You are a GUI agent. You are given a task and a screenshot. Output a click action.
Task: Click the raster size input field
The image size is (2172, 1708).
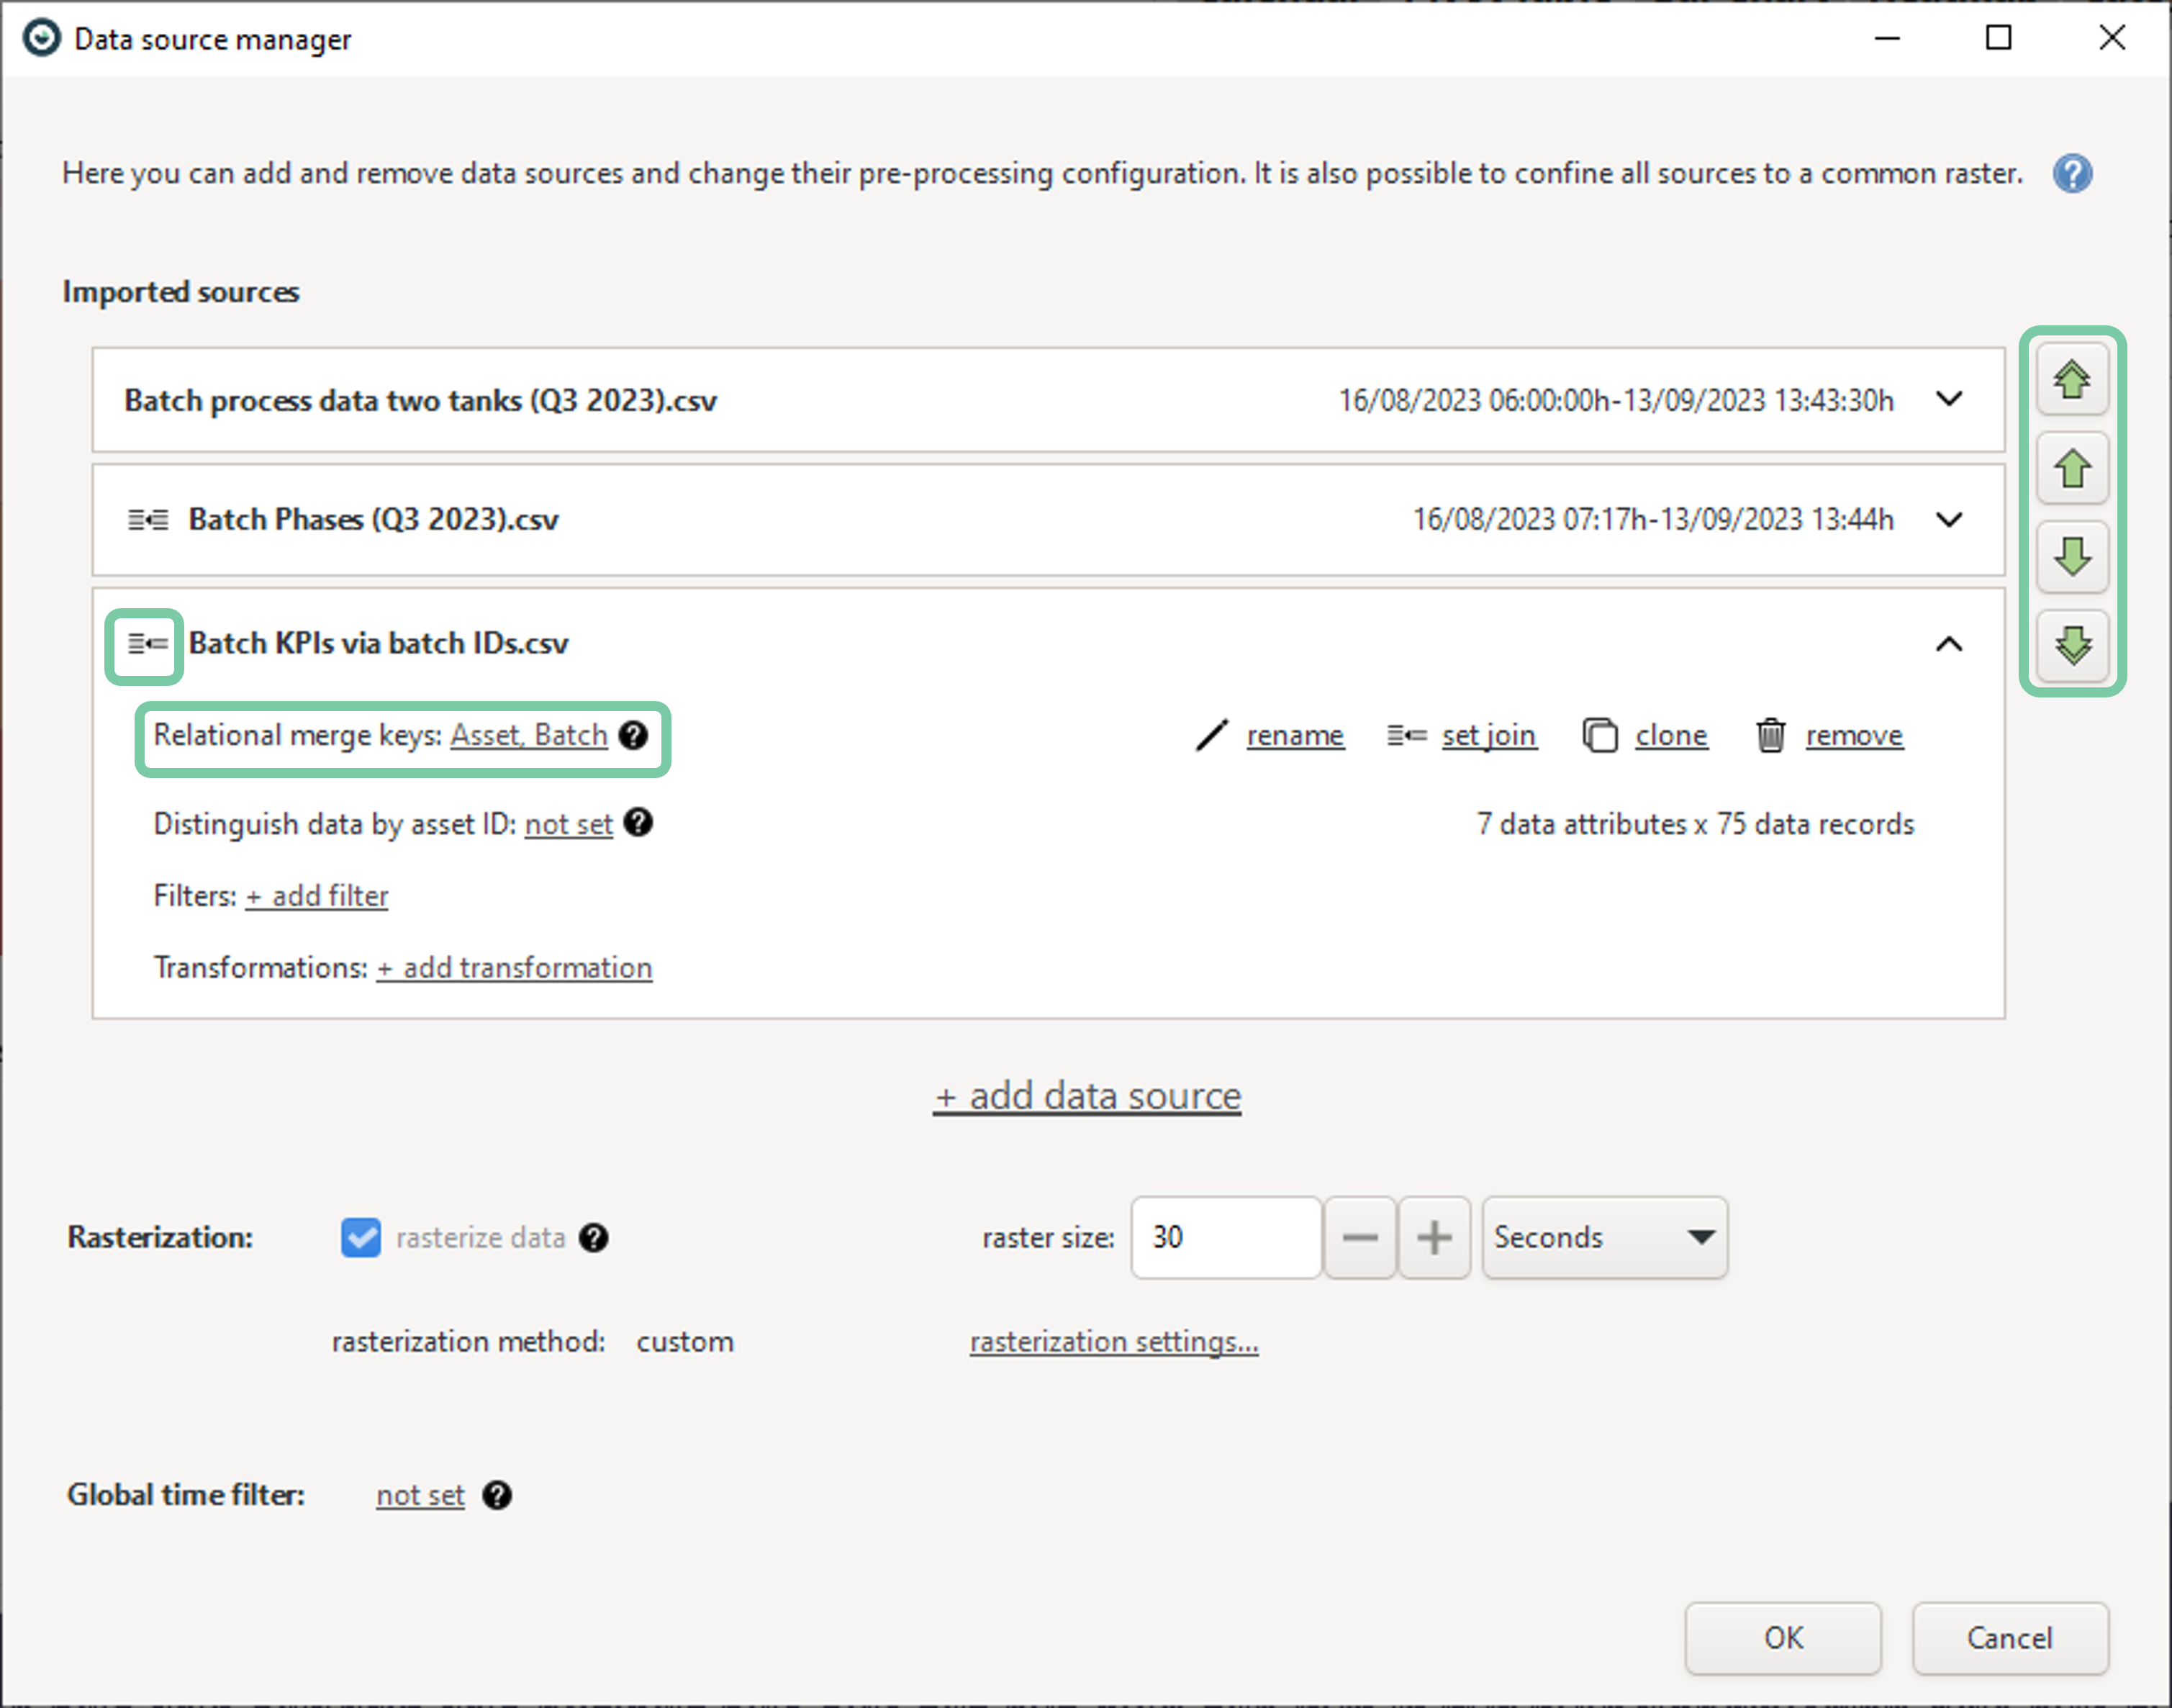pyautogui.click(x=1226, y=1238)
